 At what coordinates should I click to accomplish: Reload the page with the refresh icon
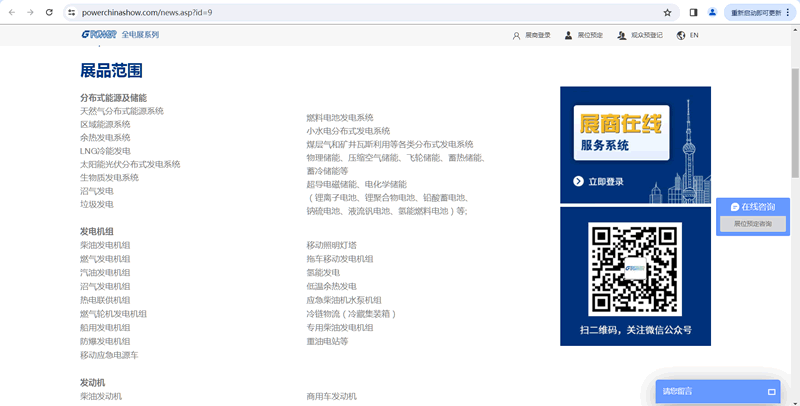tap(49, 12)
